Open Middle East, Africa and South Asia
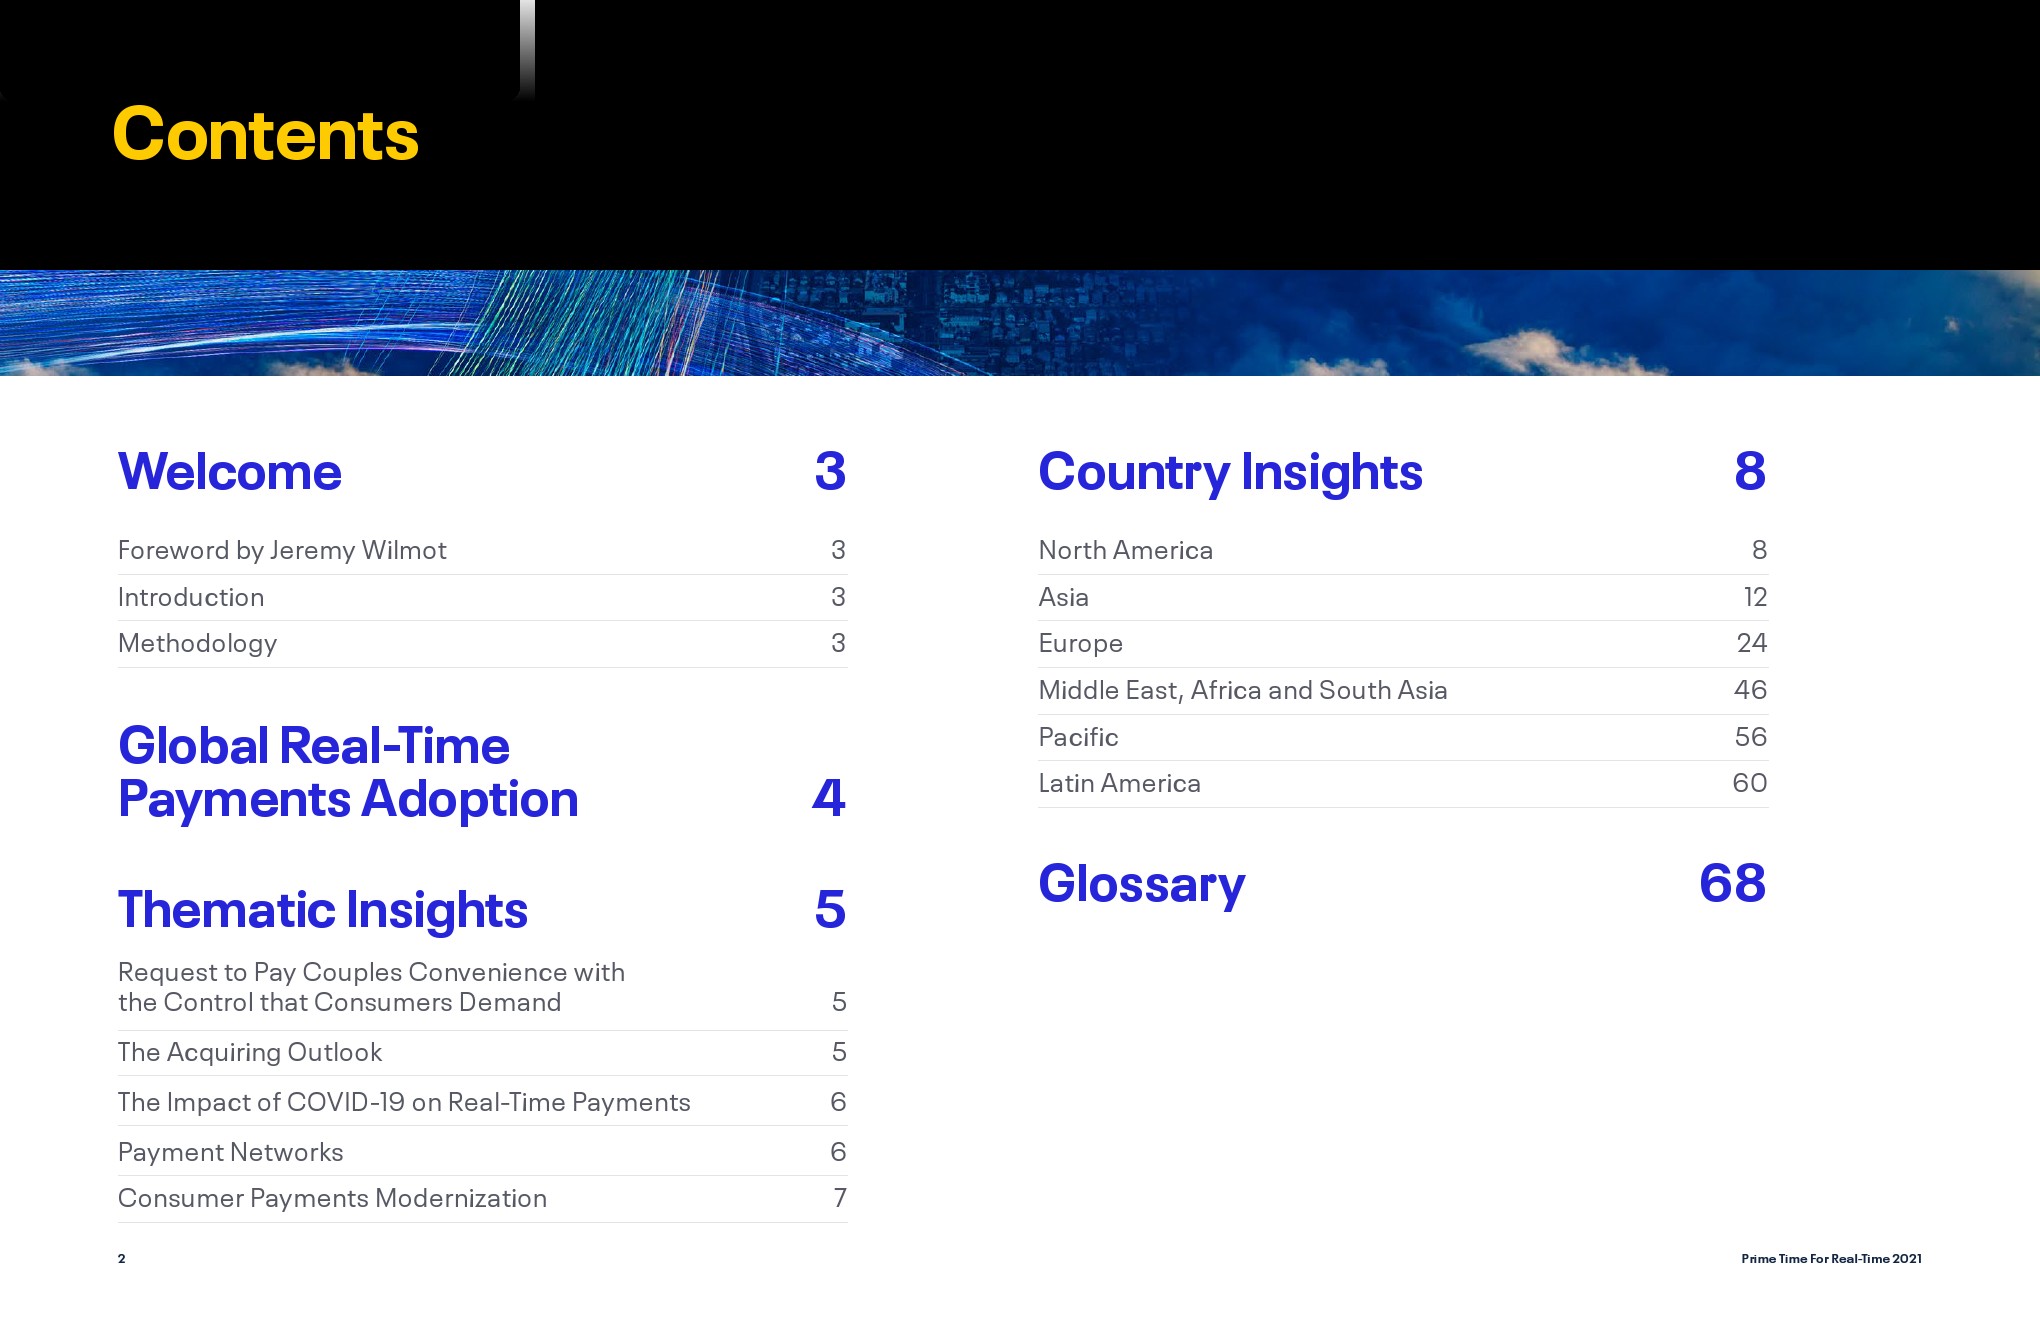Screen dimensions: 2040x1320 [x=1242, y=690]
